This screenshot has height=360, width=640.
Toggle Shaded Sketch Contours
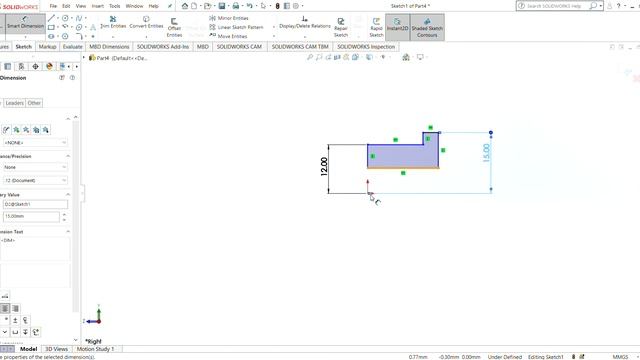point(427,27)
